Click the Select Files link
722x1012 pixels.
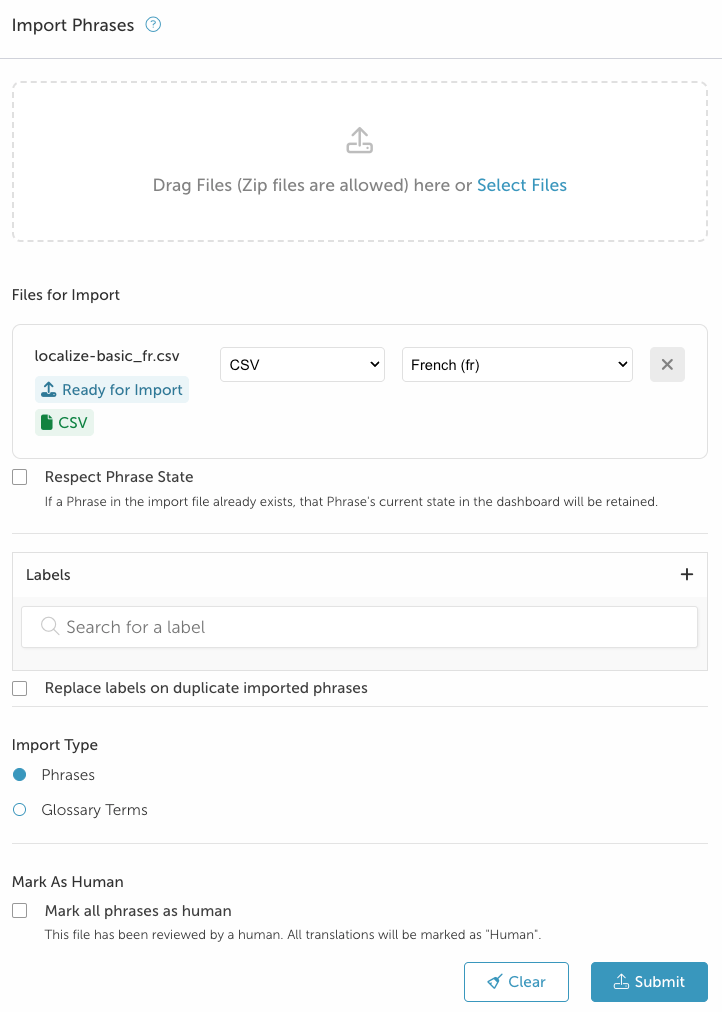522,185
